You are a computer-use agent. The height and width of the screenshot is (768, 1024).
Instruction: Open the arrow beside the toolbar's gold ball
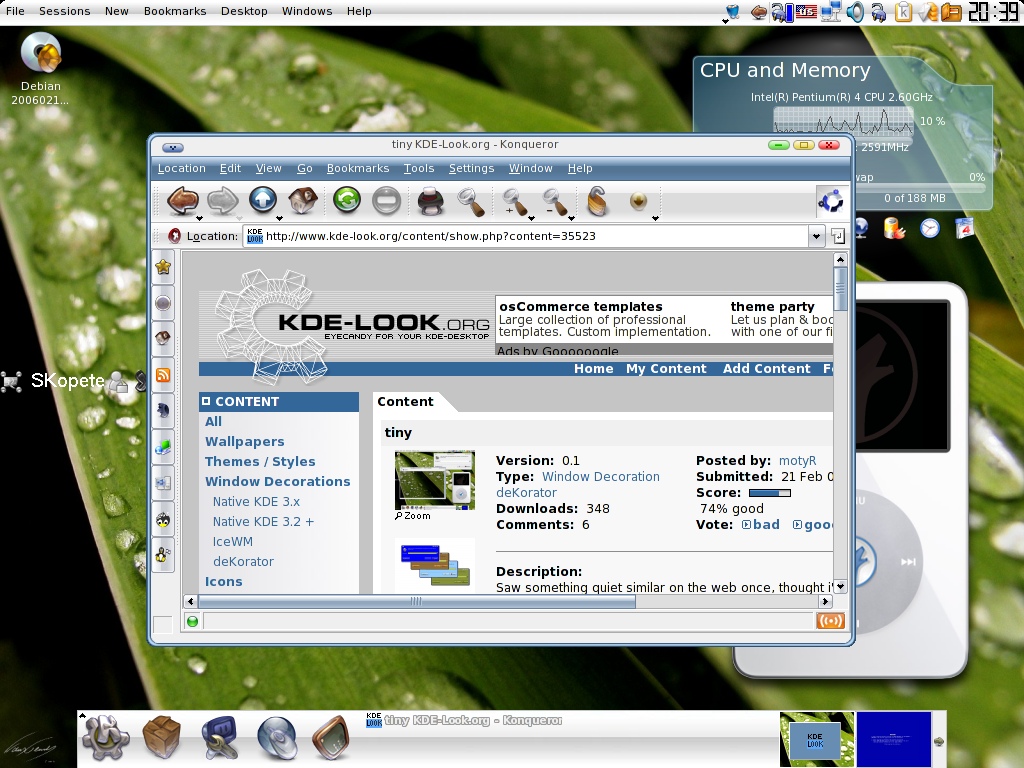click(x=655, y=218)
